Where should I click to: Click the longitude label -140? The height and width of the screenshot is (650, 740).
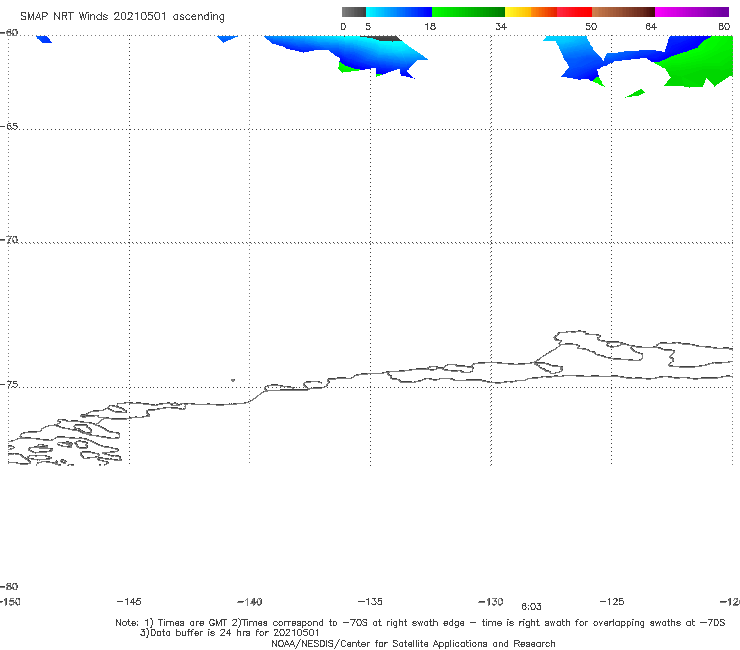pos(250,602)
